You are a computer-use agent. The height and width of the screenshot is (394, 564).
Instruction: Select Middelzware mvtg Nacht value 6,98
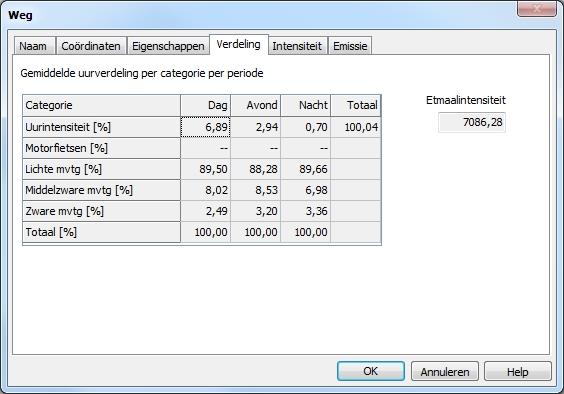point(306,190)
